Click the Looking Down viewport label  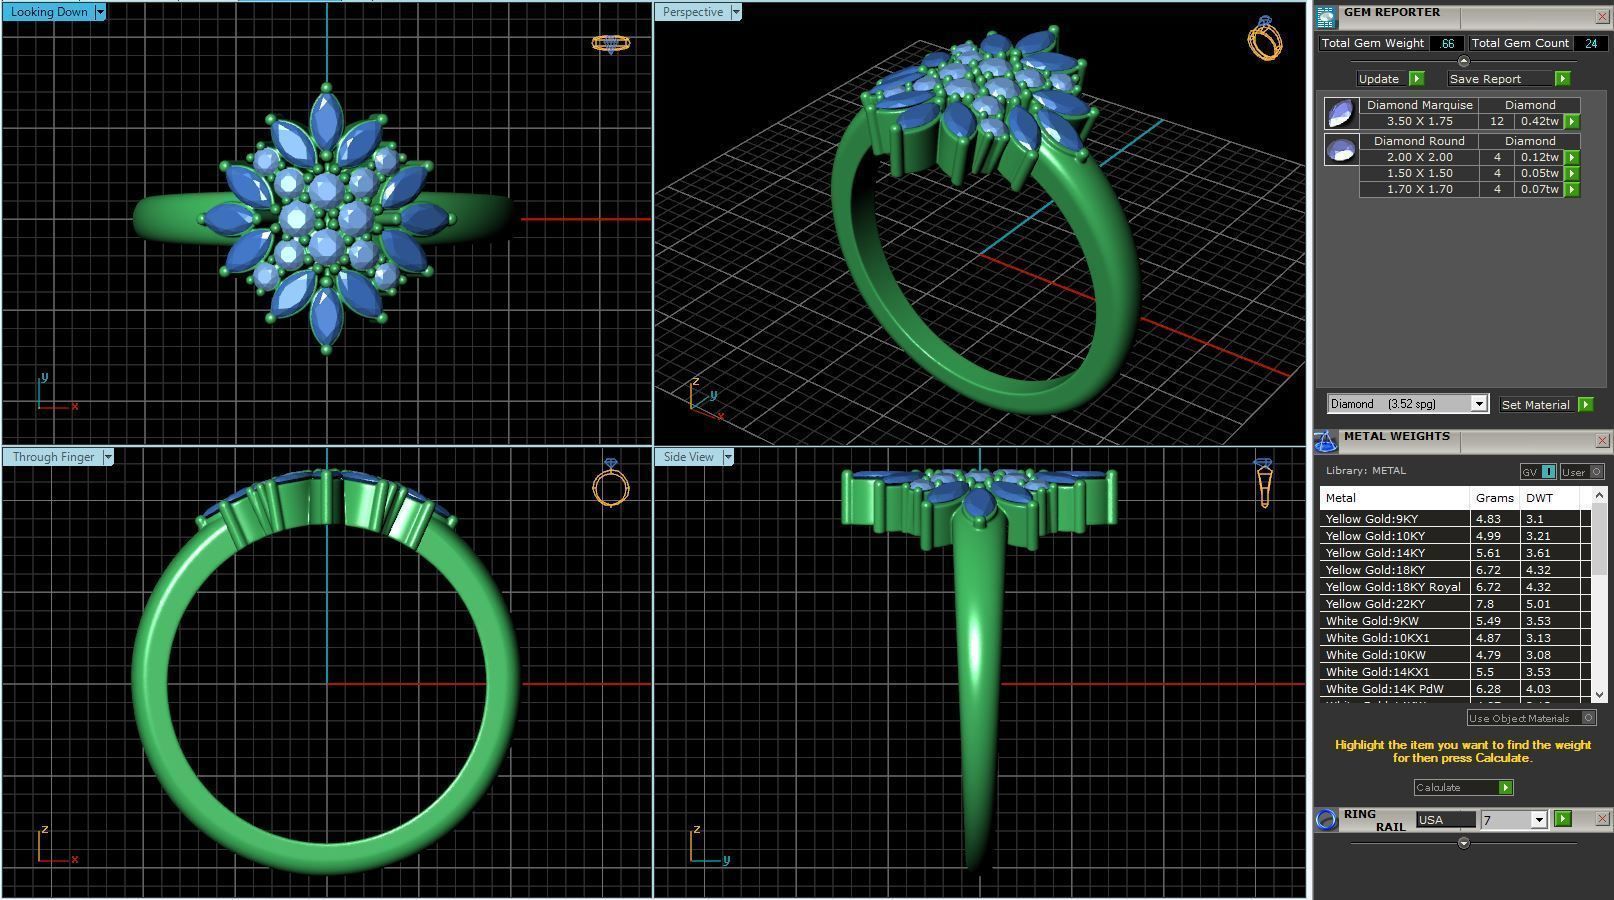[49, 12]
